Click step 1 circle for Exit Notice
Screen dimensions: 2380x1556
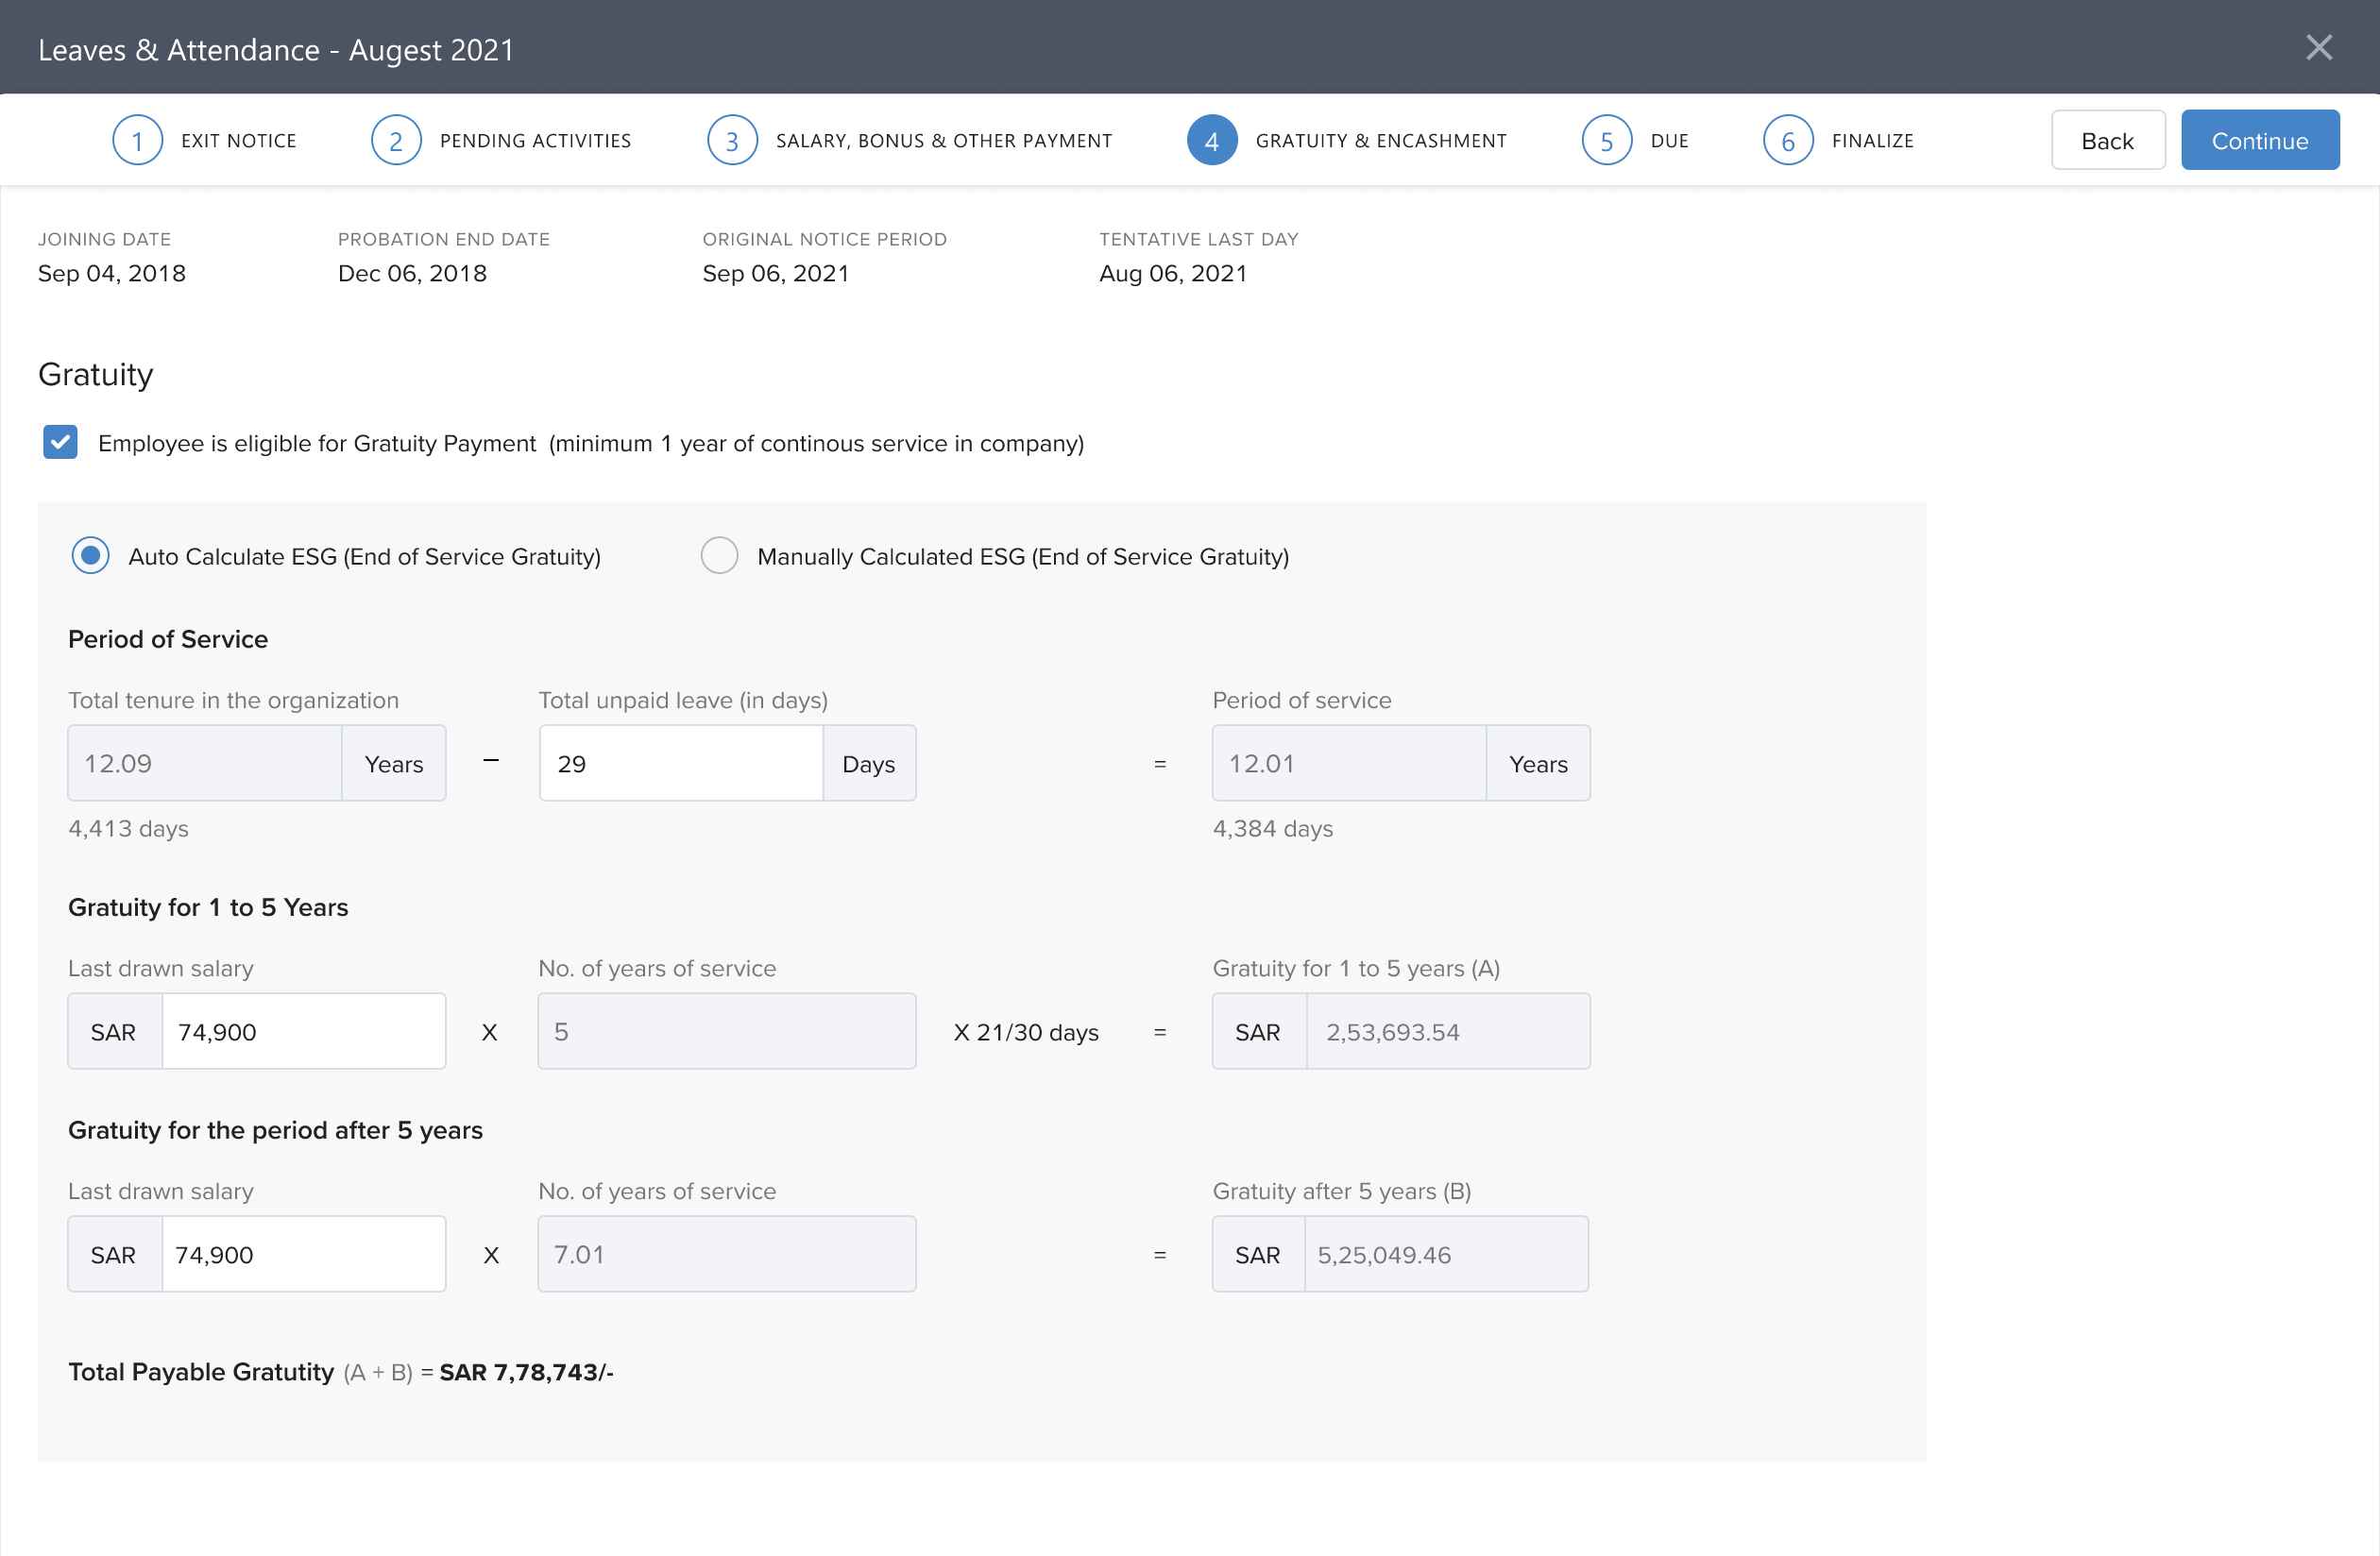click(x=137, y=141)
